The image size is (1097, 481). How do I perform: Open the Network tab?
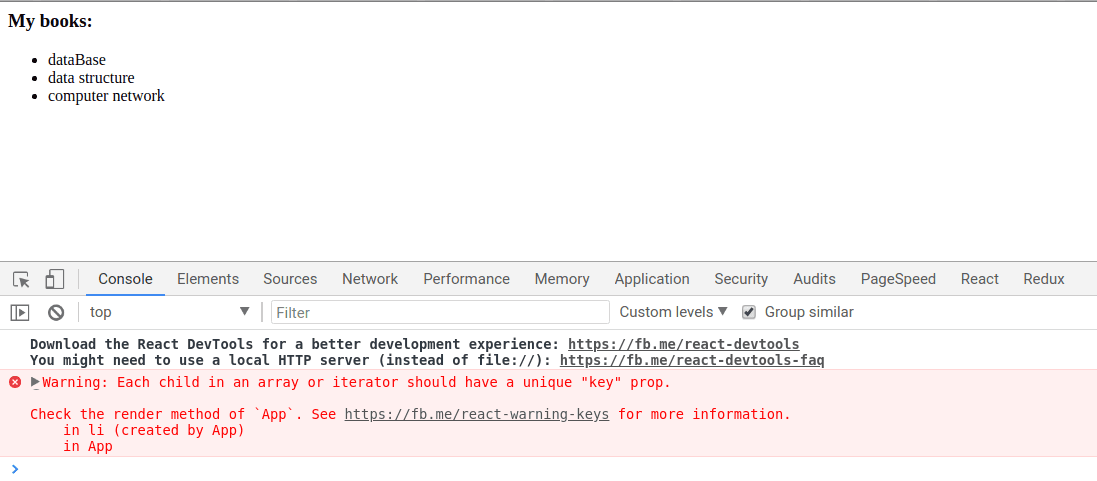pyautogui.click(x=370, y=279)
